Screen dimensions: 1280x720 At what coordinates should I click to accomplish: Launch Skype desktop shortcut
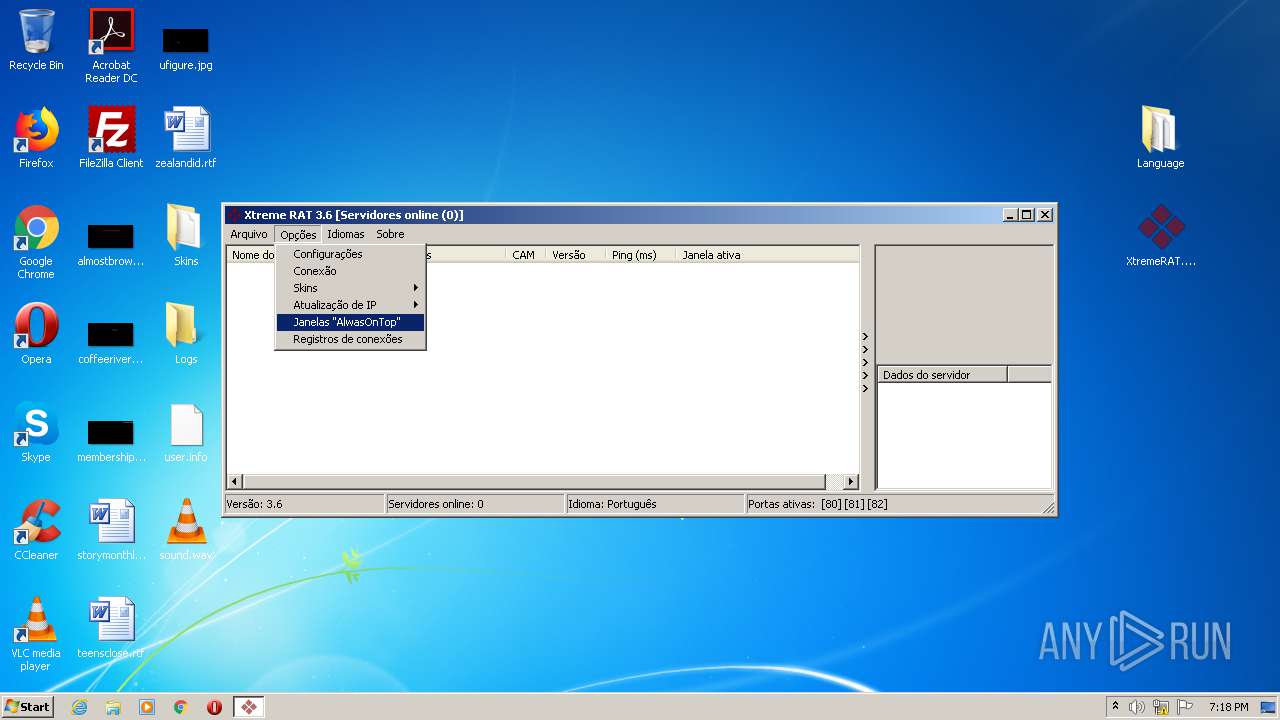pos(36,432)
